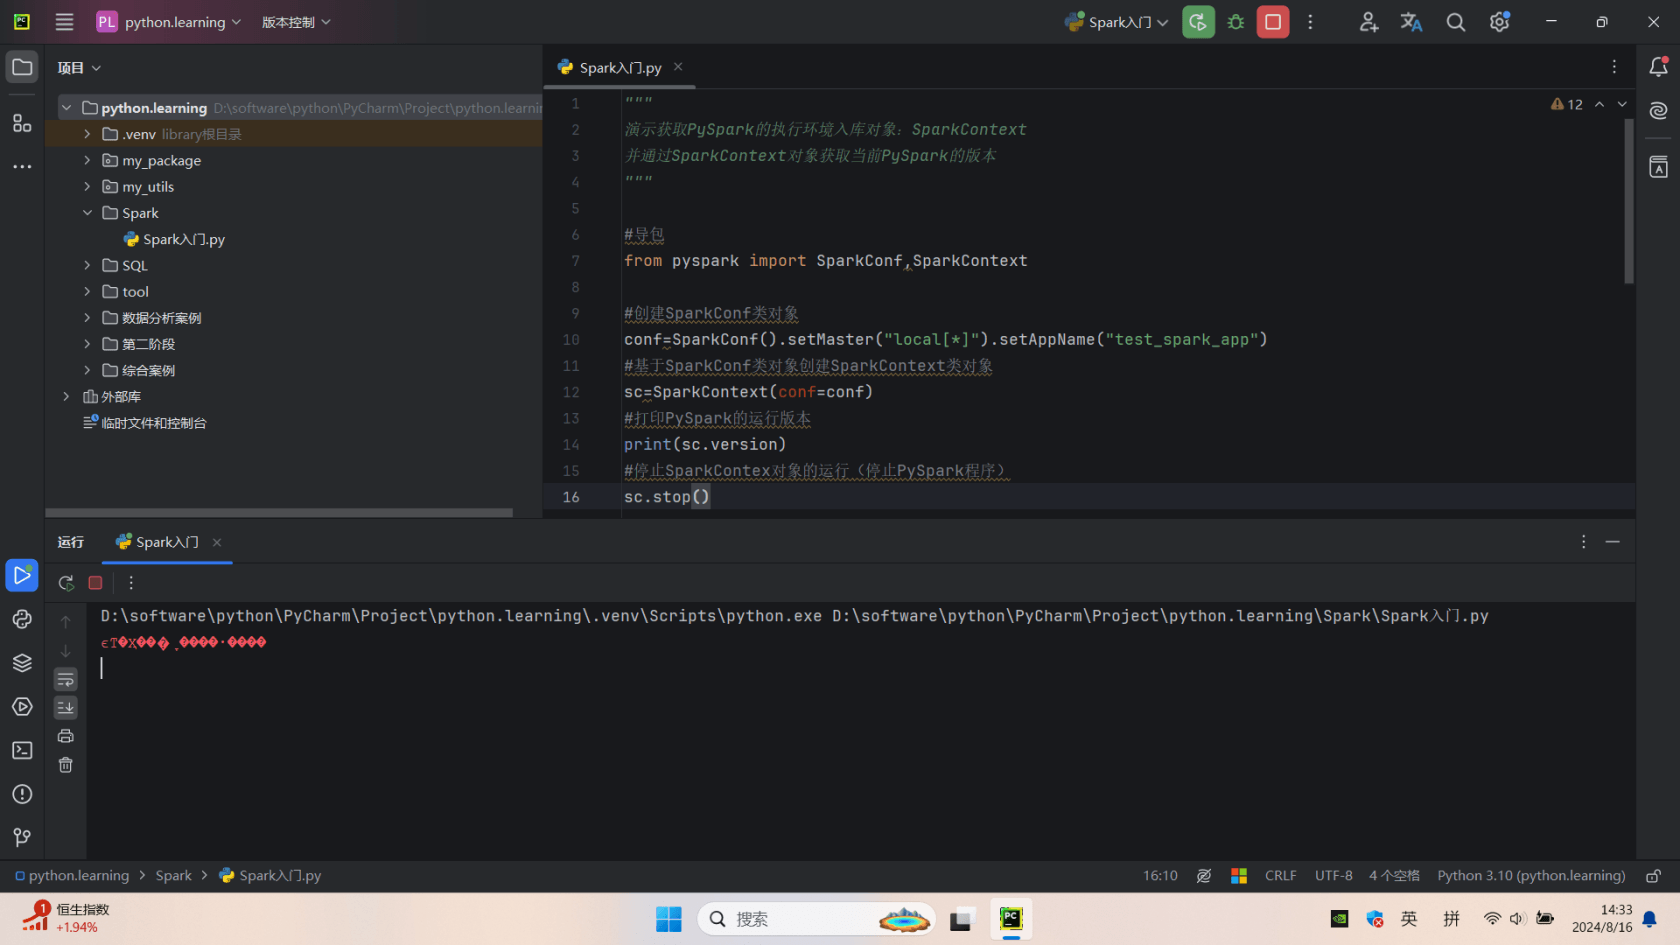The height and width of the screenshot is (945, 1680).
Task: Open the Problems tool window
Action: [x=22, y=794]
